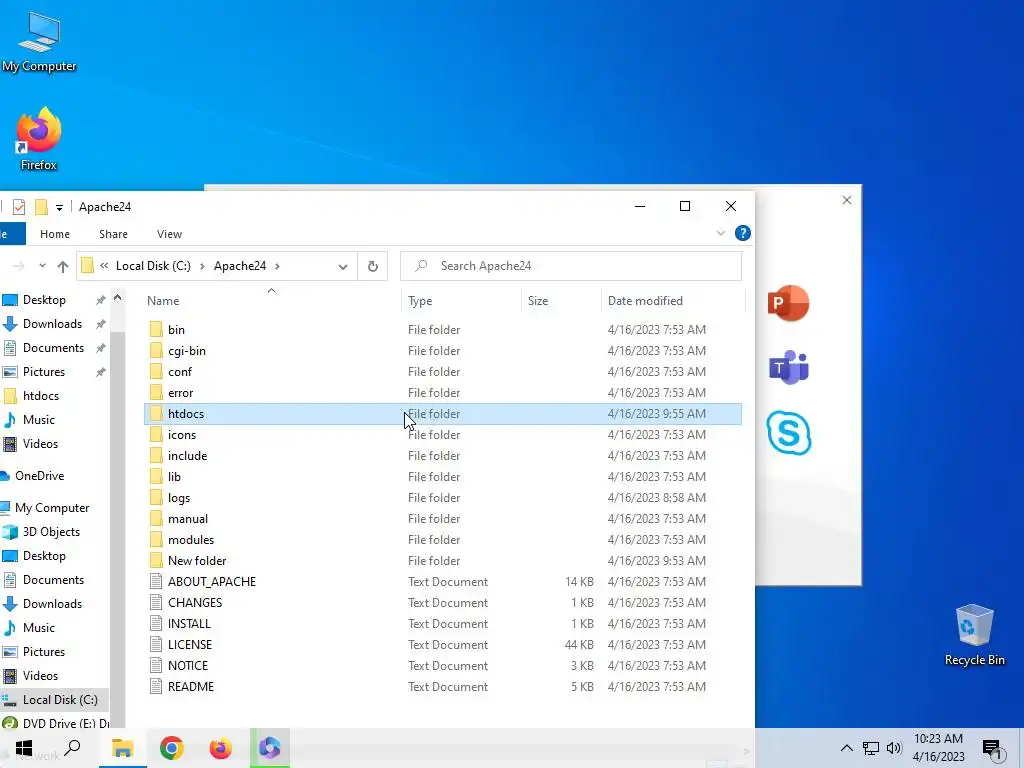Sort files by the Name column header

[272, 300]
